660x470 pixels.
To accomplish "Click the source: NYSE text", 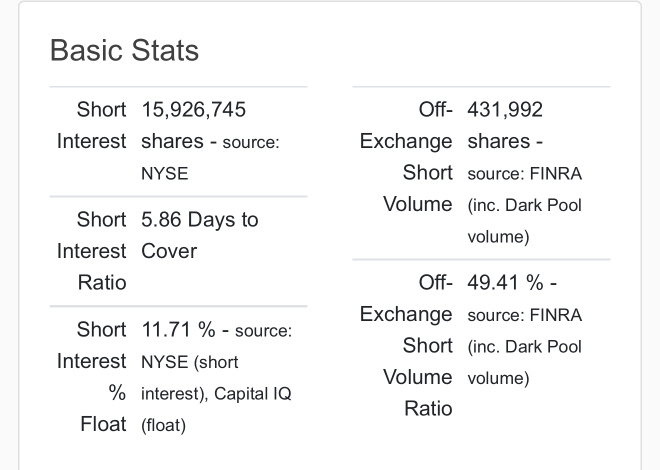I will click(210, 158).
